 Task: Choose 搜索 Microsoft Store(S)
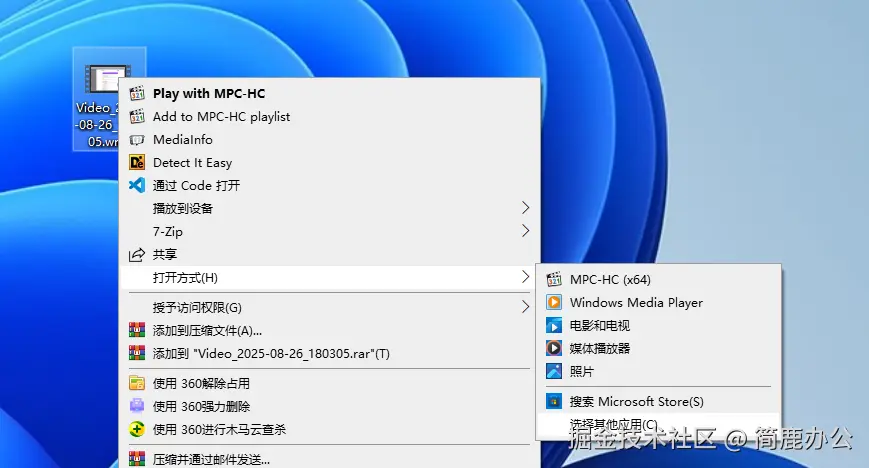[658, 401]
